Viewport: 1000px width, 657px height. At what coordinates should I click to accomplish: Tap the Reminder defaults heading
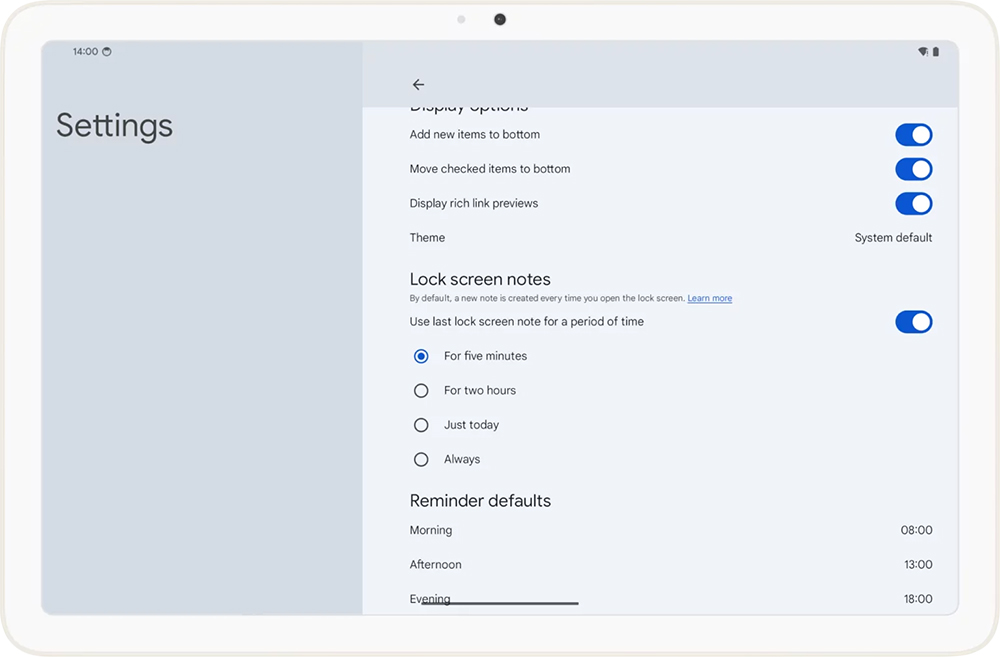[480, 501]
